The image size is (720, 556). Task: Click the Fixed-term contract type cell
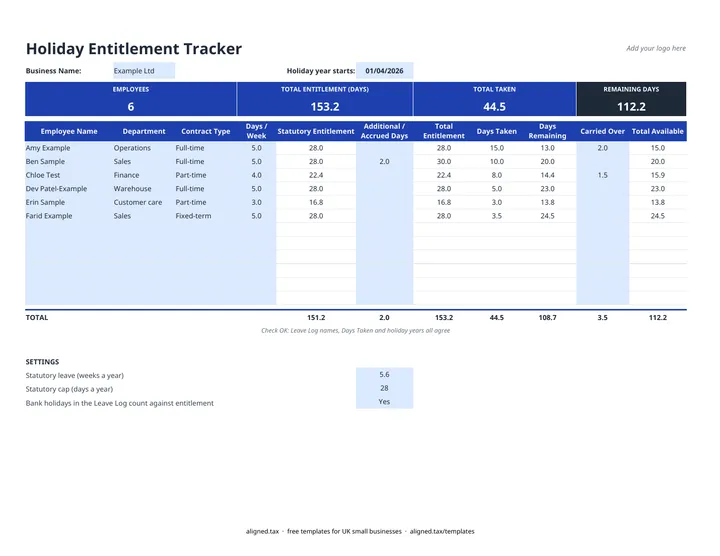[193, 216]
